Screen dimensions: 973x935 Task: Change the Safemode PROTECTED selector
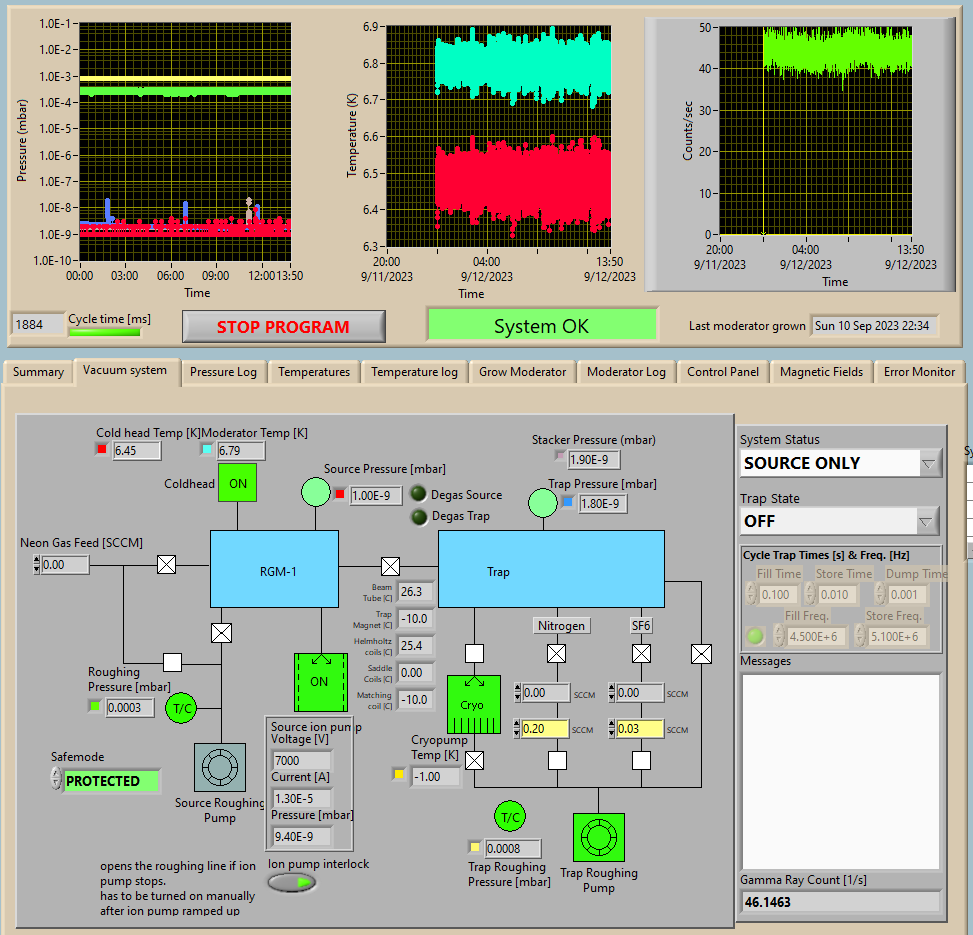point(110,781)
